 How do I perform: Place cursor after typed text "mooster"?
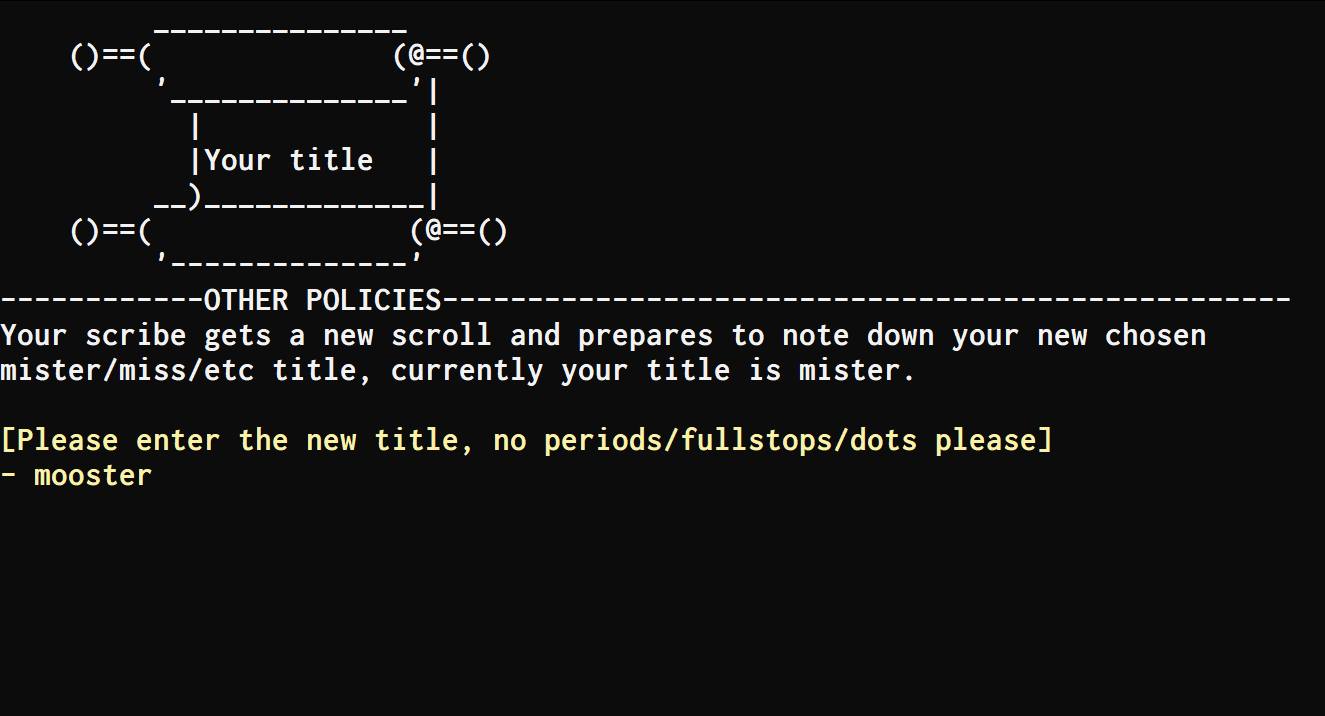pos(153,475)
